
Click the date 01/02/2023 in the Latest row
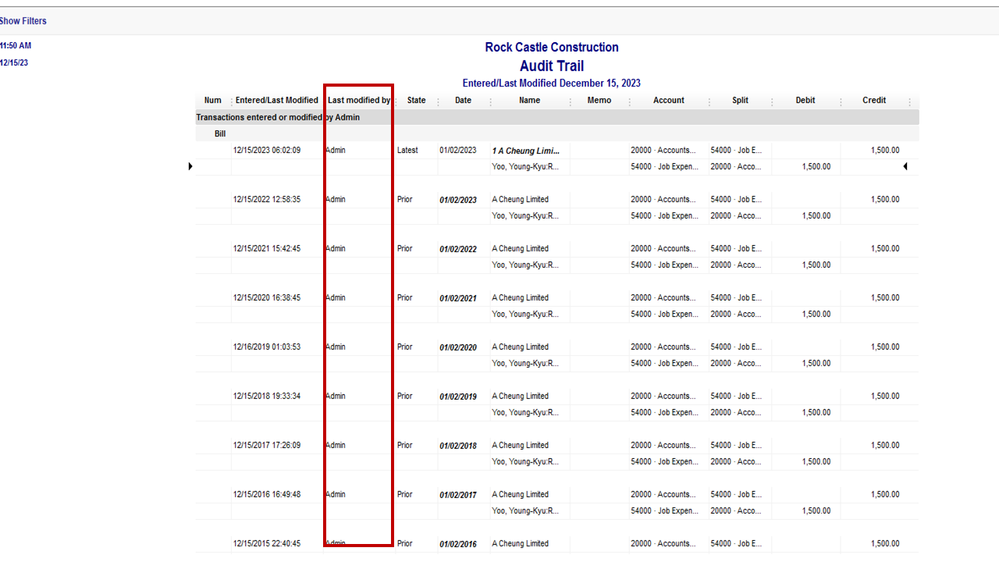(457, 150)
